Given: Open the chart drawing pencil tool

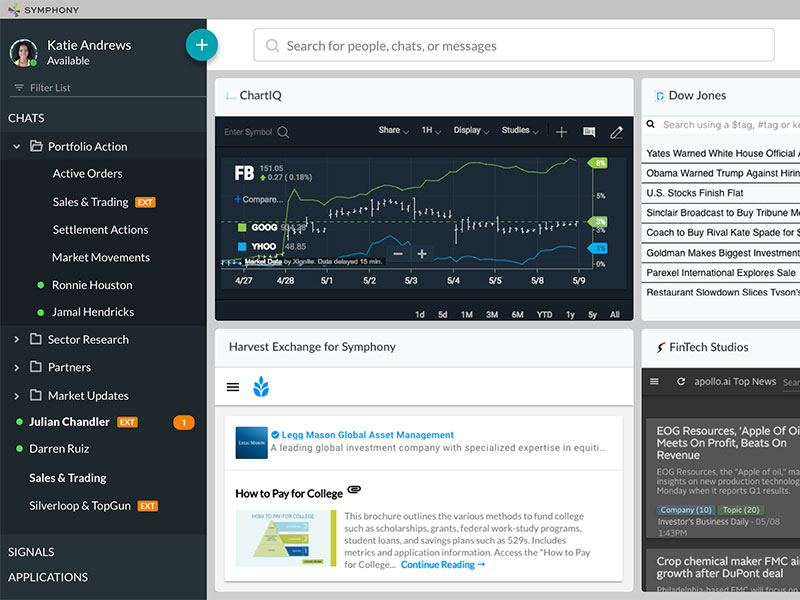Looking at the screenshot, I should 617,132.
